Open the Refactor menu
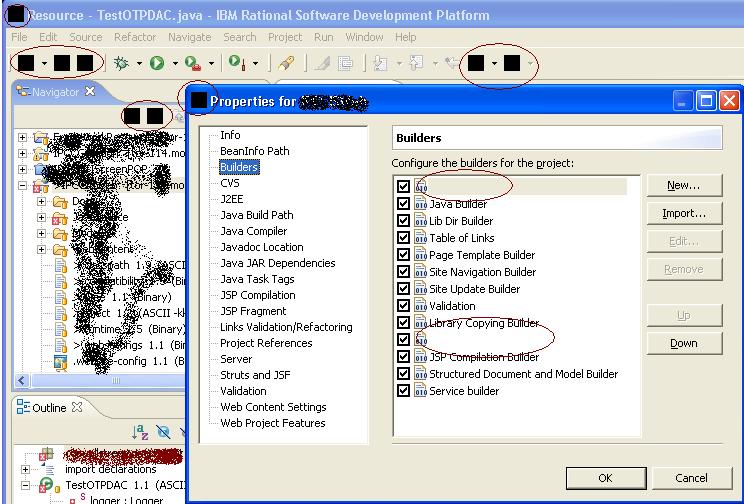 (134, 37)
